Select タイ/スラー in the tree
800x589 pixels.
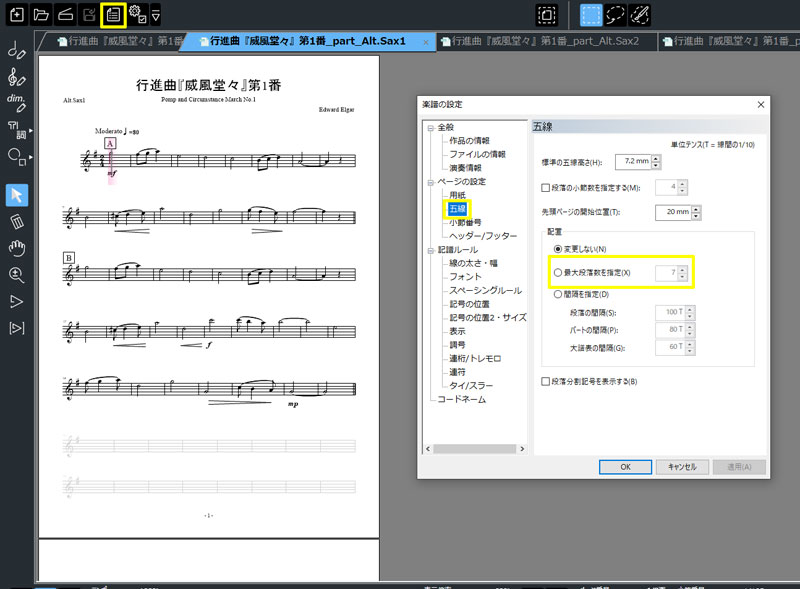coord(470,386)
